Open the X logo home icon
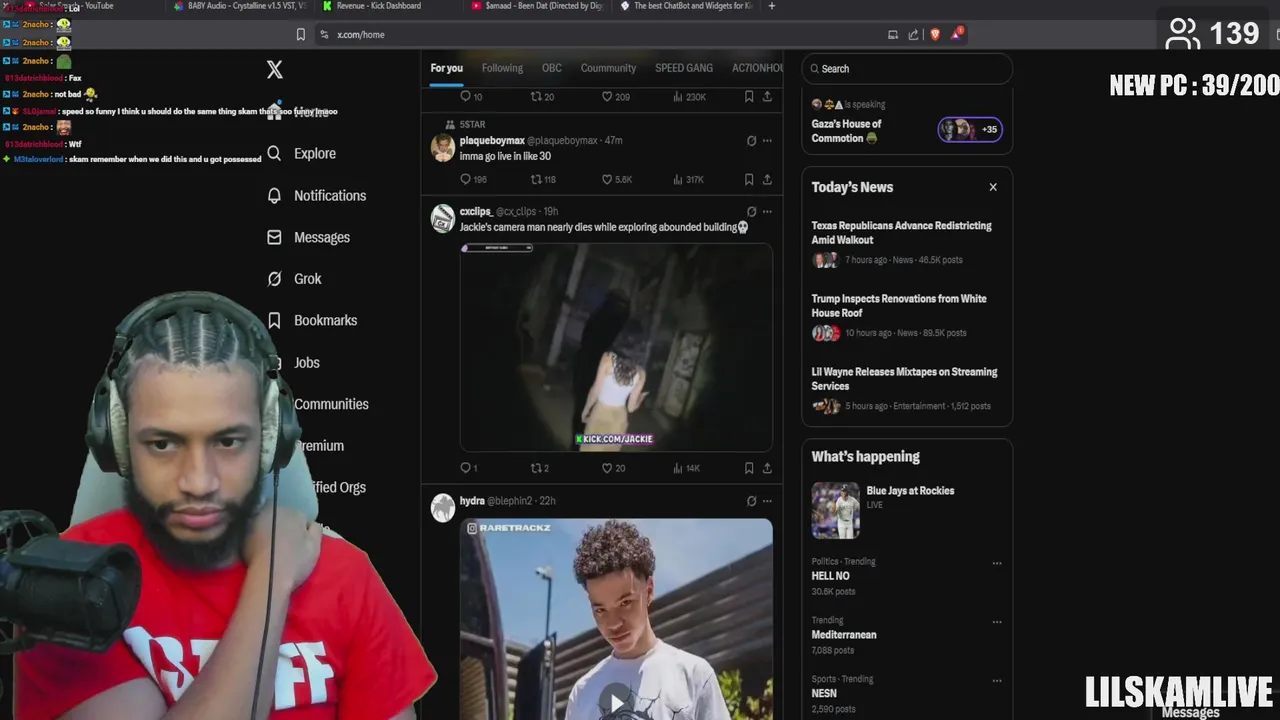 (275, 69)
